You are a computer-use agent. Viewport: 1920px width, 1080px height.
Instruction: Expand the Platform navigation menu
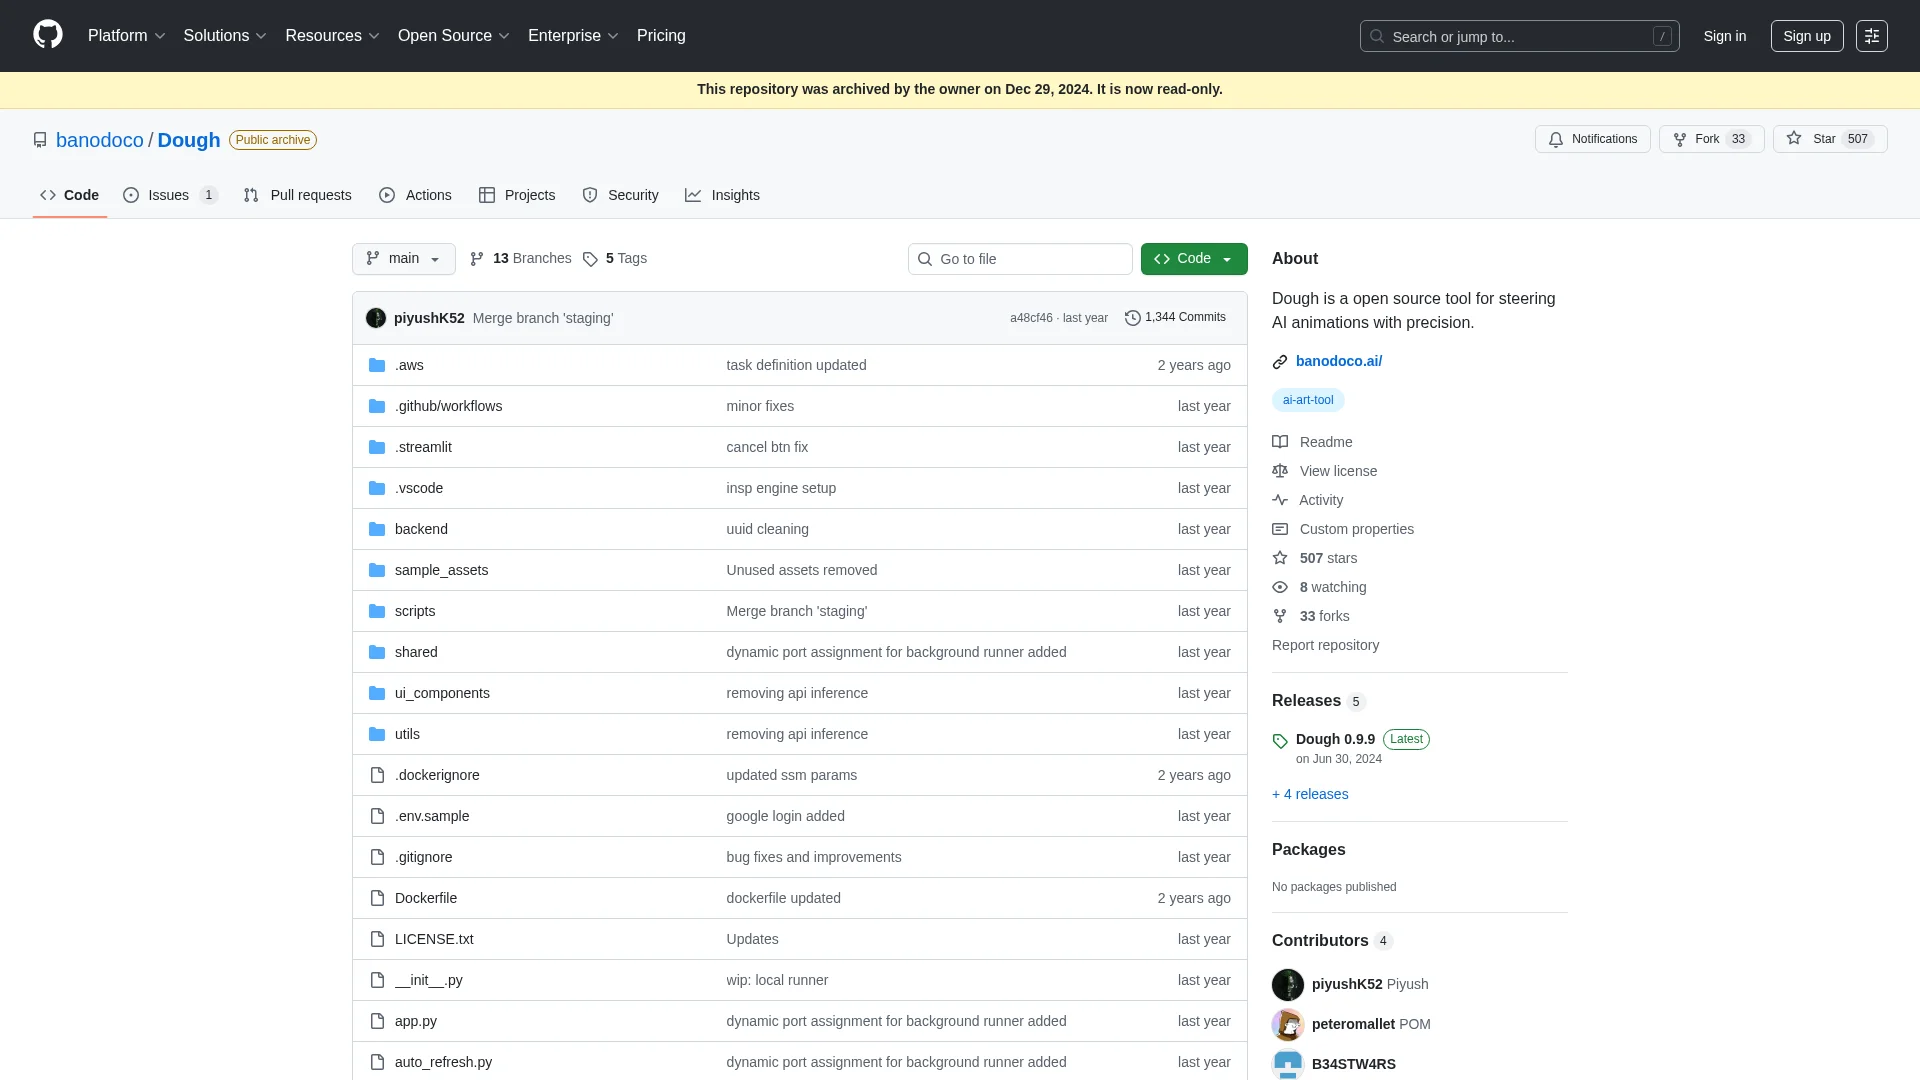tap(126, 36)
